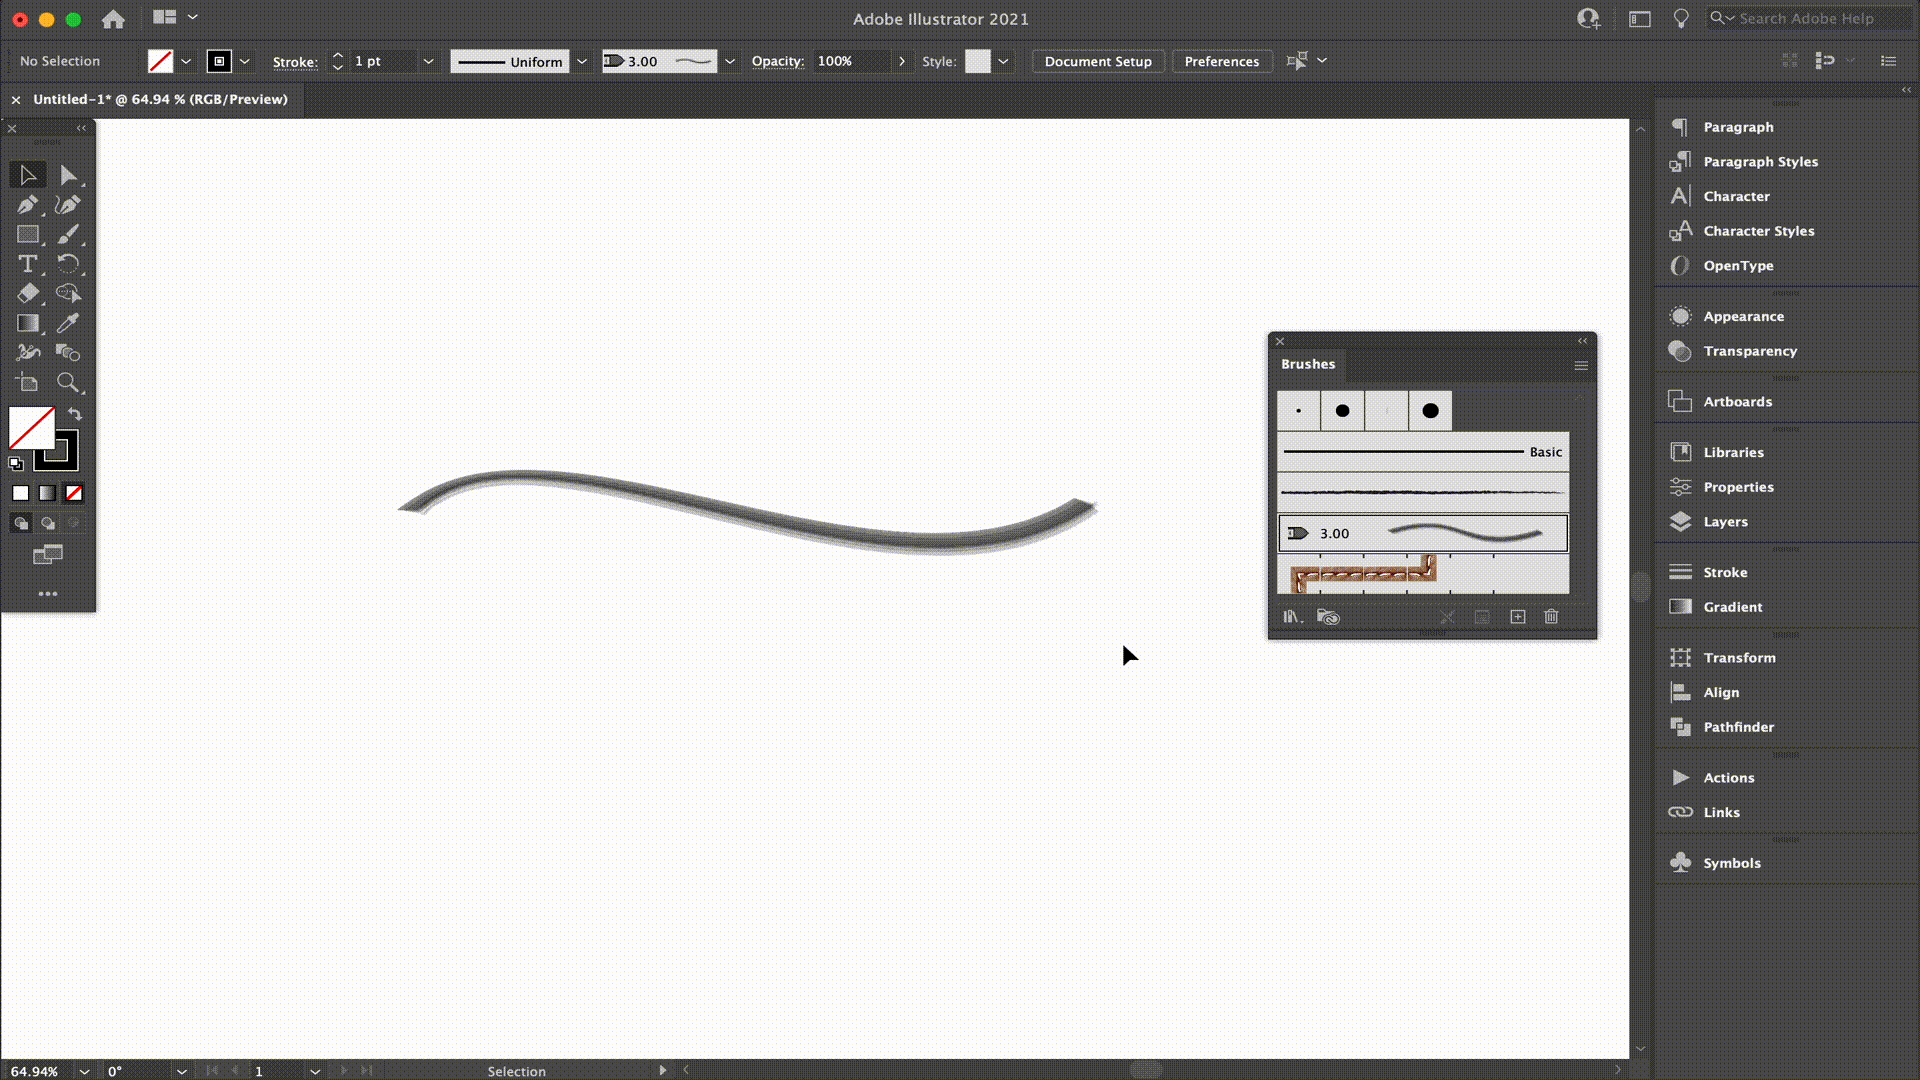
Task: Select the Rotate tool
Action: click(68, 264)
